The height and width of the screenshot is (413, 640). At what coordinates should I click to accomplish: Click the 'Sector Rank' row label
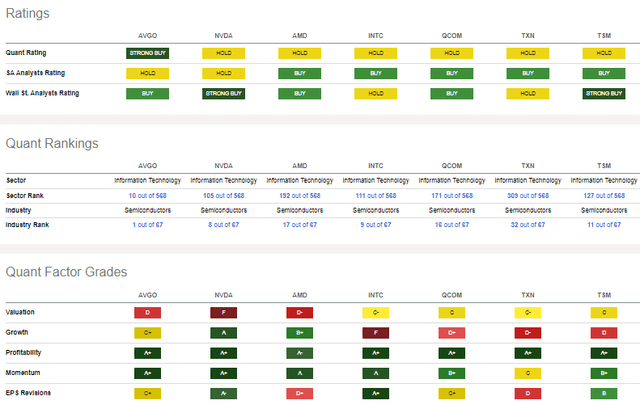coord(24,195)
